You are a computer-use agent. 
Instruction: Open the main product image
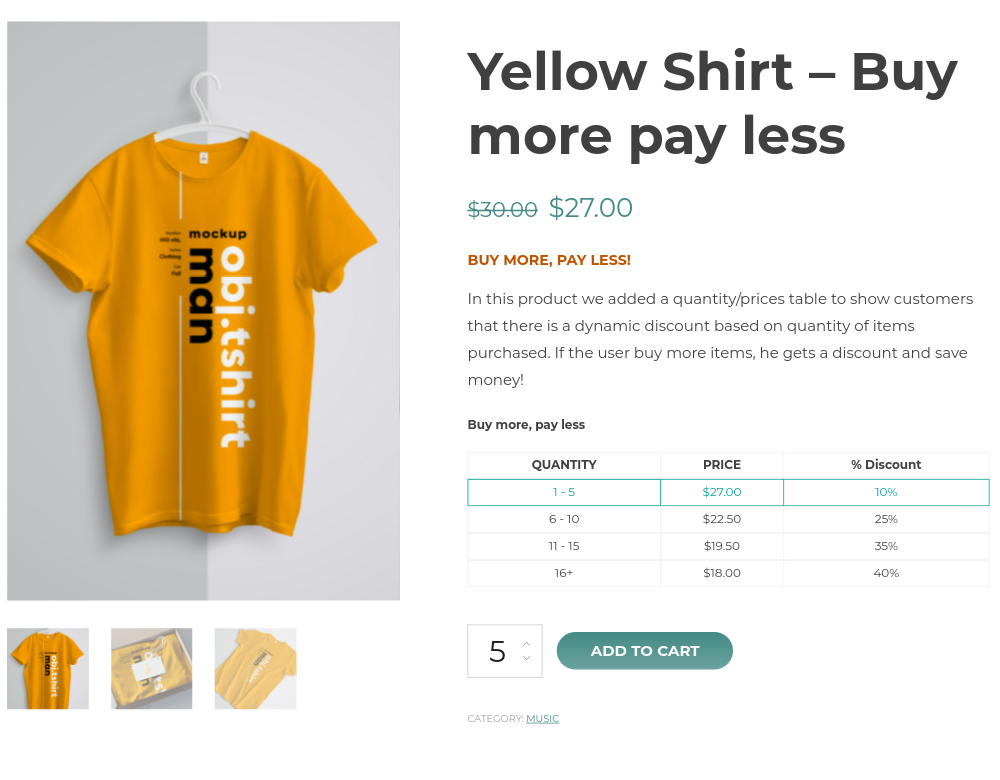coord(203,311)
